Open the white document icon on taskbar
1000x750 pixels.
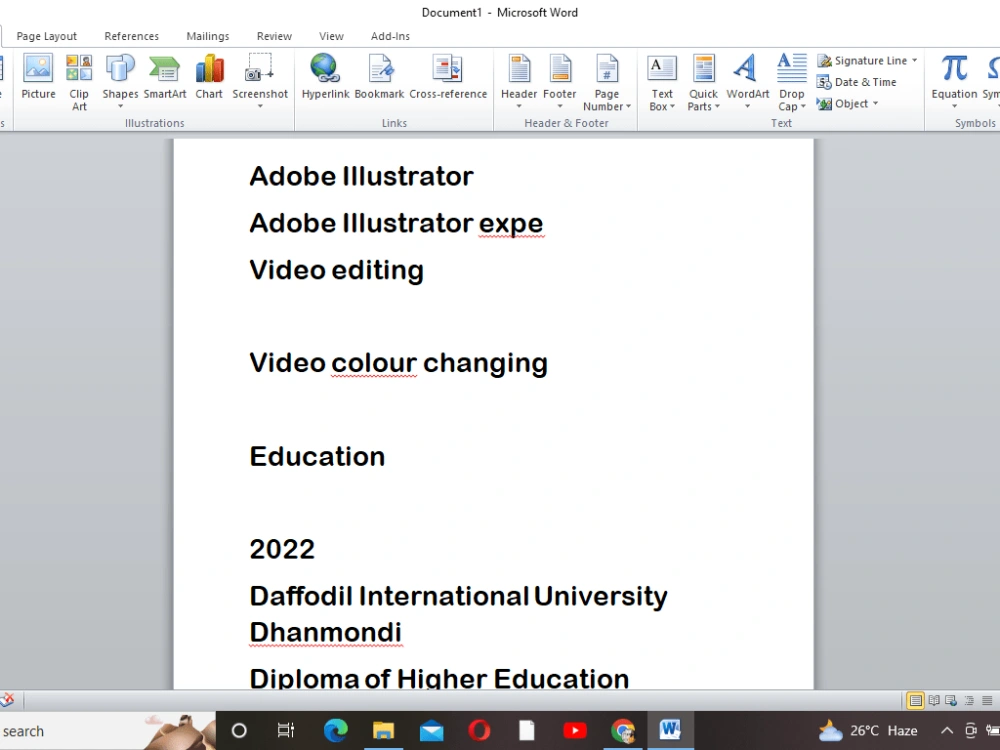coord(527,730)
